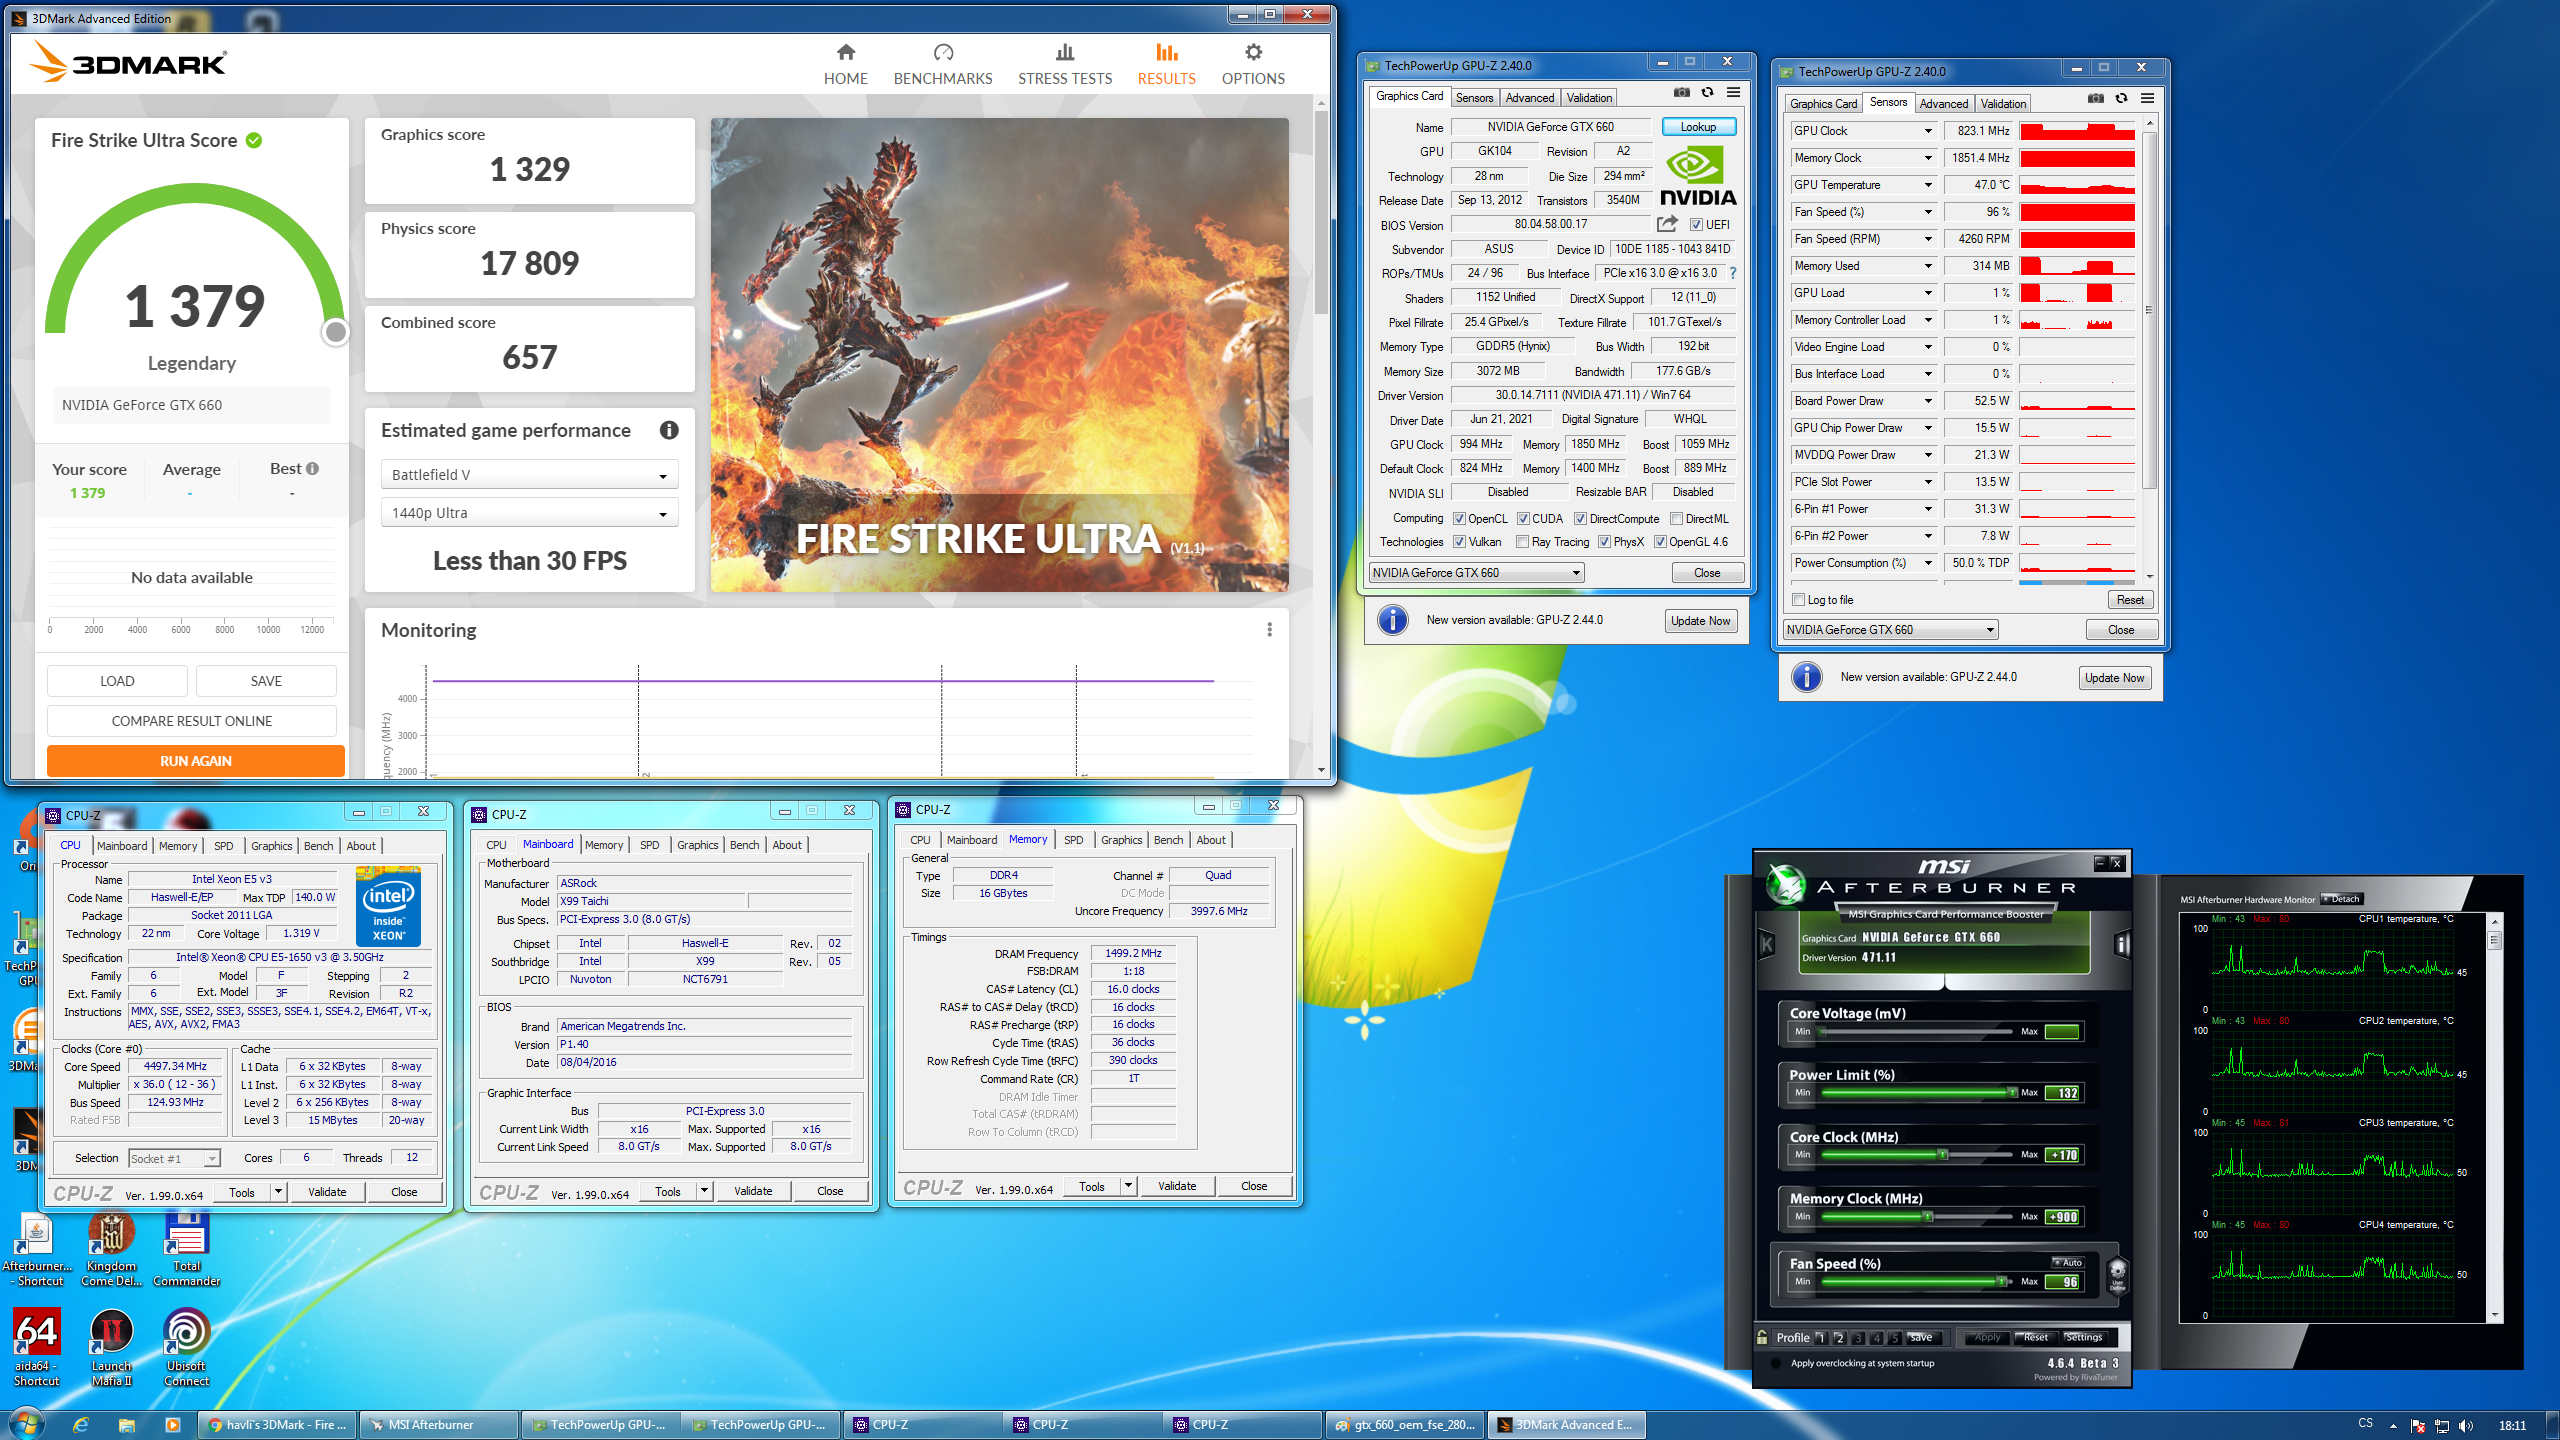Open the Bench tab in first CPU-Z window
2560x1440 pixels.
click(x=318, y=846)
